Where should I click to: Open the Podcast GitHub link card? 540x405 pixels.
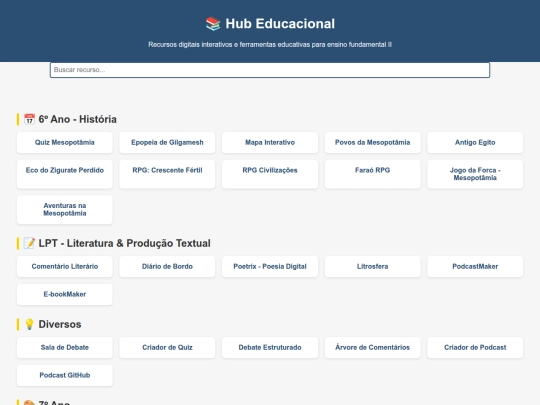pyautogui.click(x=65, y=375)
